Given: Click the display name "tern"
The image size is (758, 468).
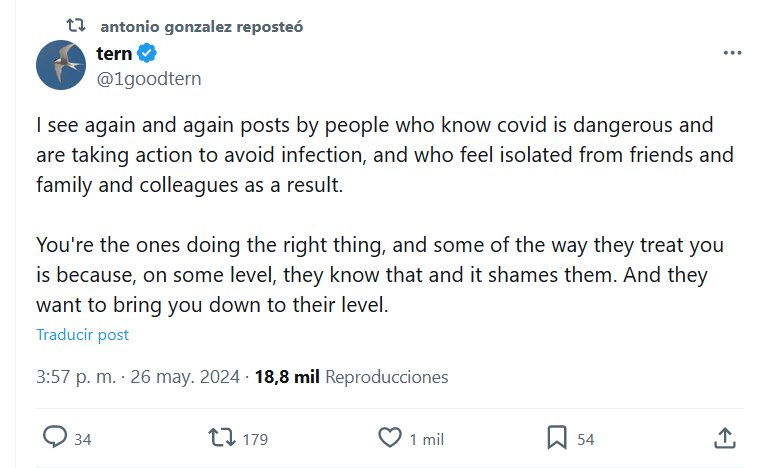Looking at the screenshot, I should coord(114,53).
